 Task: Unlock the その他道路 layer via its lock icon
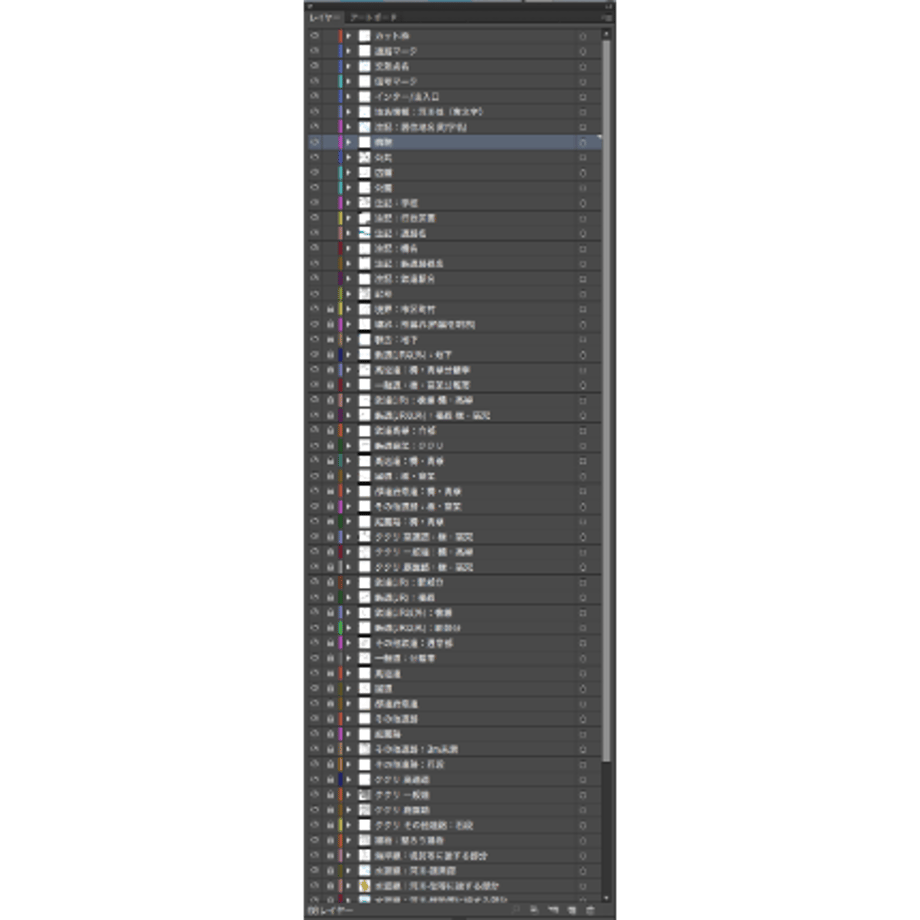(330, 719)
